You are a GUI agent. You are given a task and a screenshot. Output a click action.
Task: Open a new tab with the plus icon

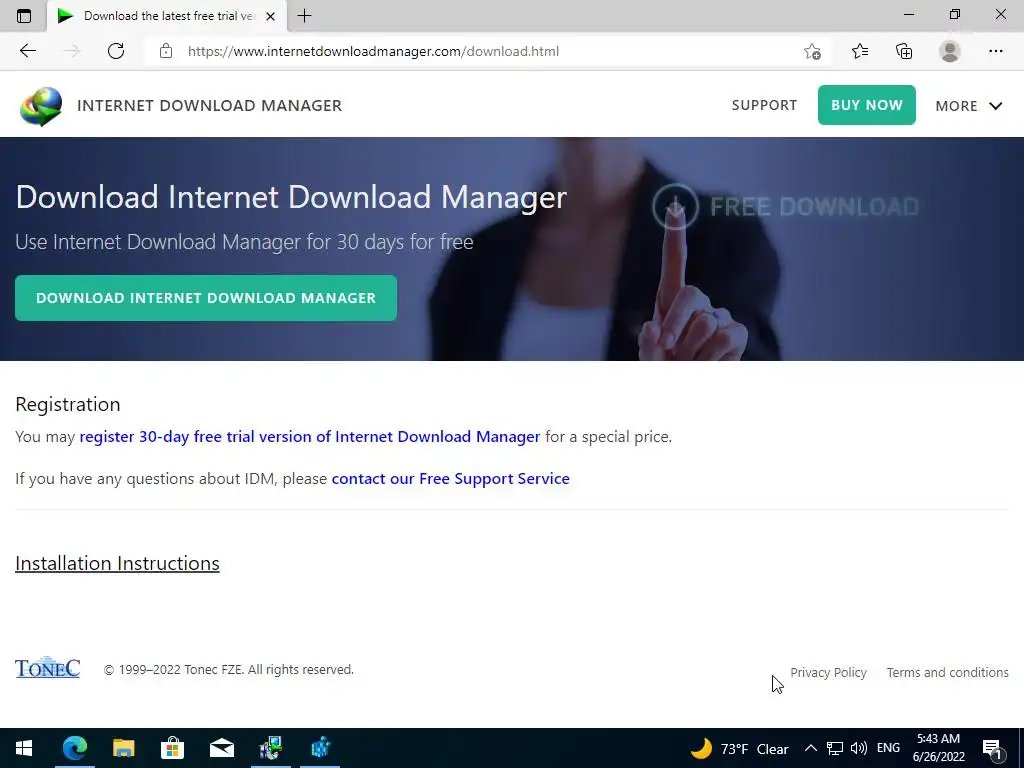point(304,16)
